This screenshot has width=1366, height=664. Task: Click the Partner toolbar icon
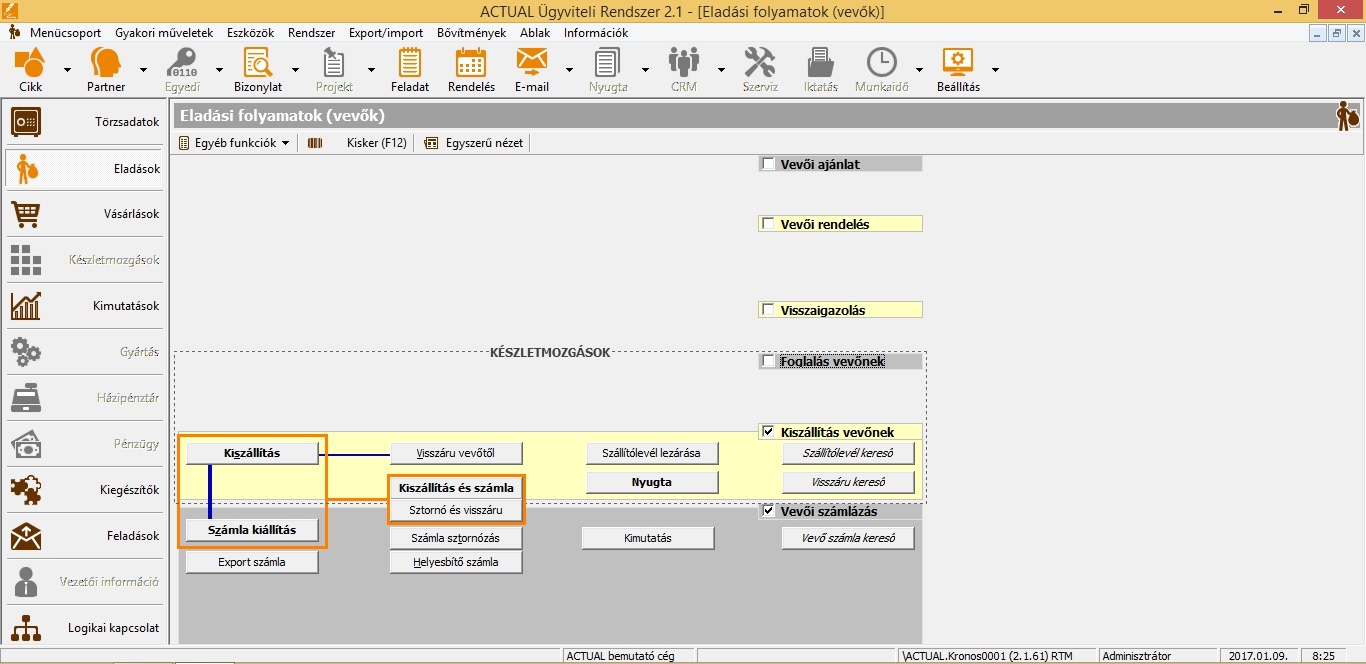(x=106, y=69)
